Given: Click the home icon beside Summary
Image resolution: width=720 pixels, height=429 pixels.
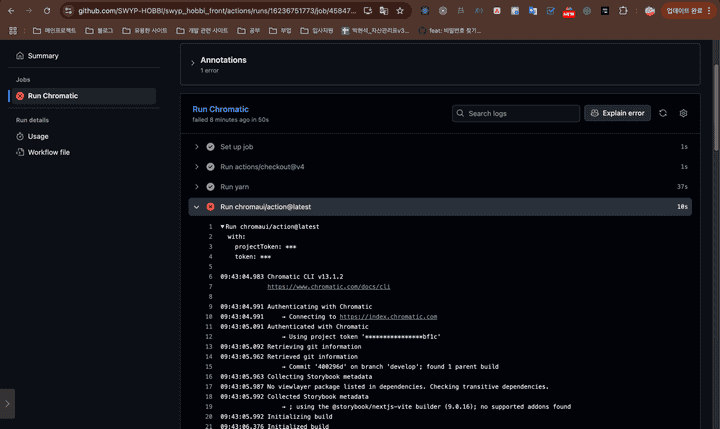Looking at the screenshot, I should click(x=20, y=56).
